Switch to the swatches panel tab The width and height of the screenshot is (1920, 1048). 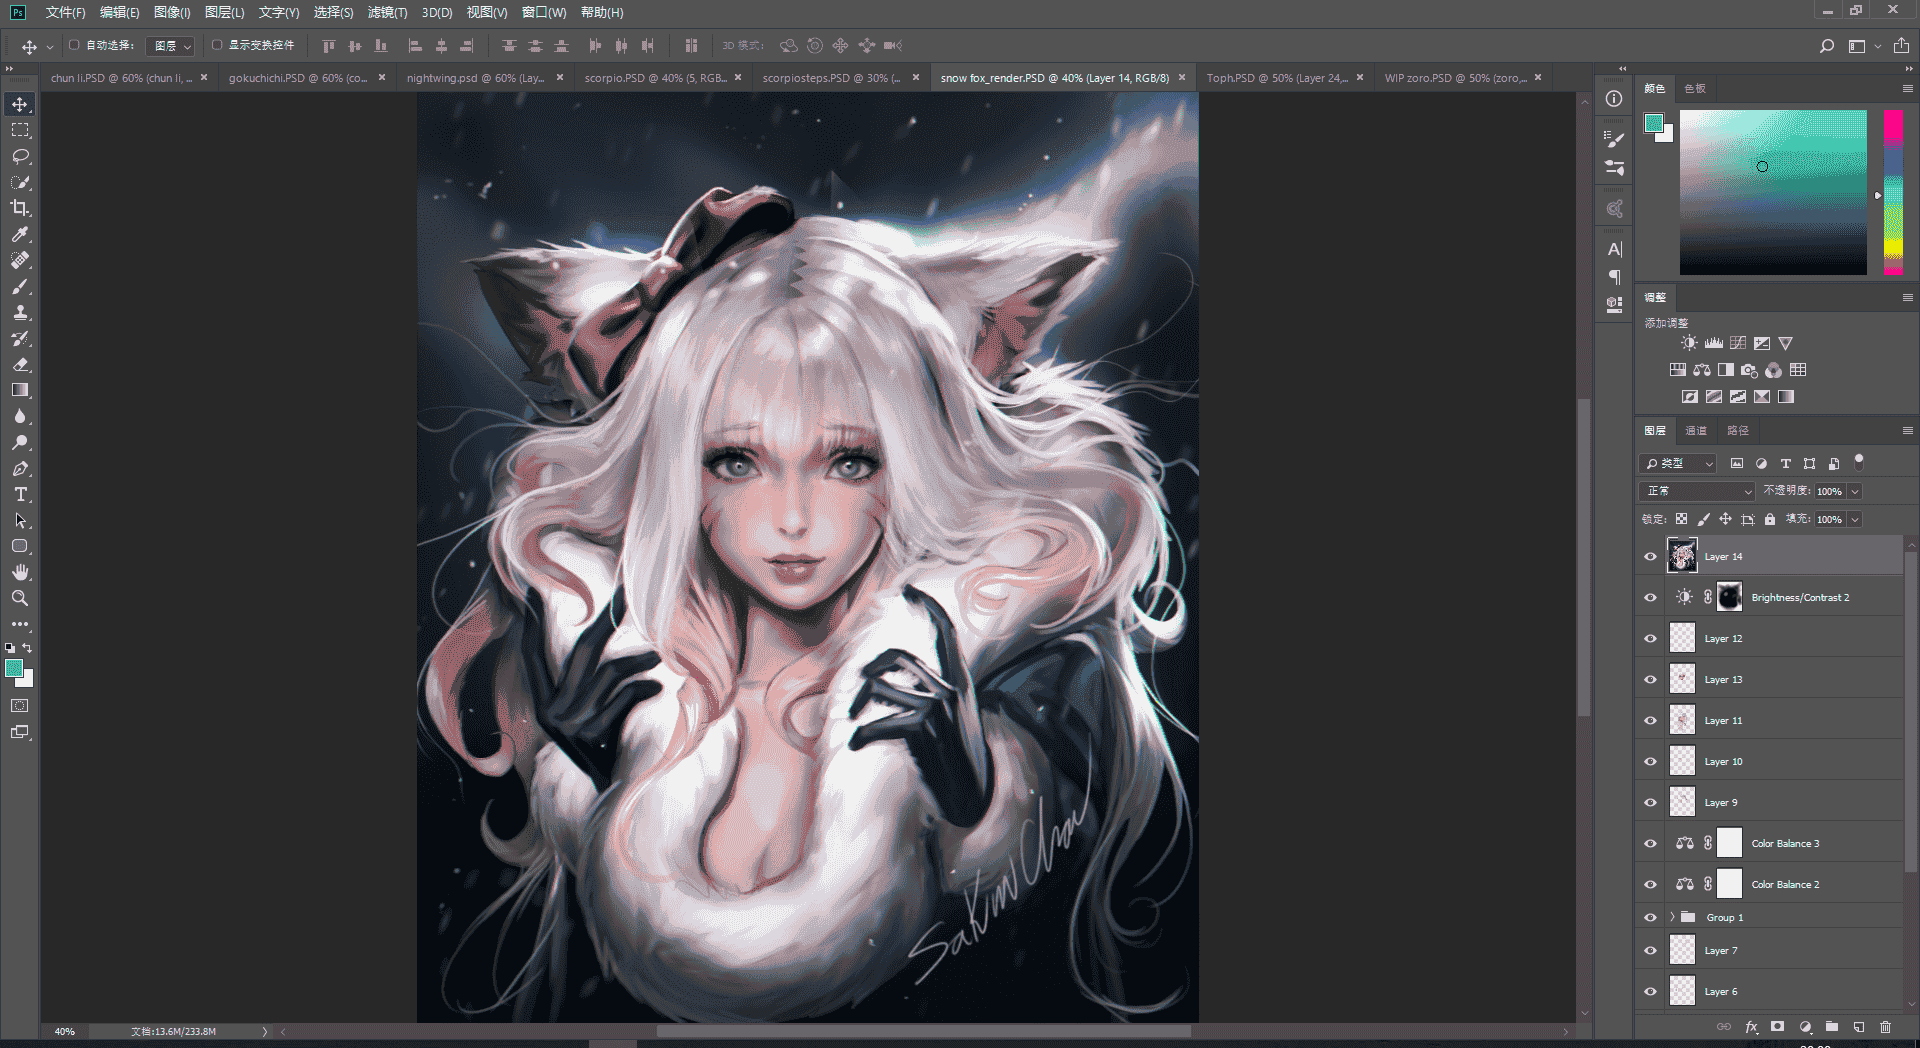tap(1695, 88)
